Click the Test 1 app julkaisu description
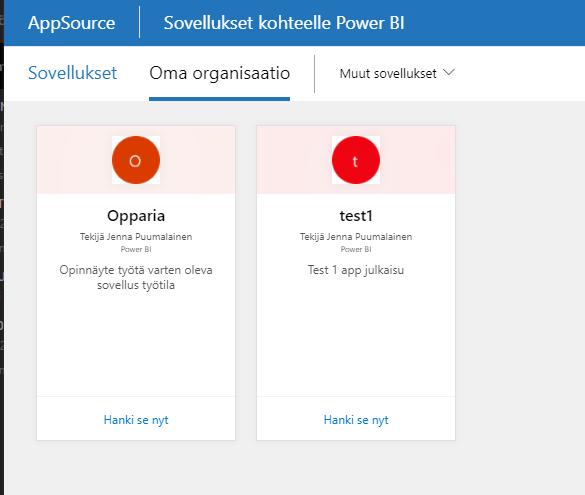Image resolution: width=585 pixels, height=495 pixels. (356, 270)
